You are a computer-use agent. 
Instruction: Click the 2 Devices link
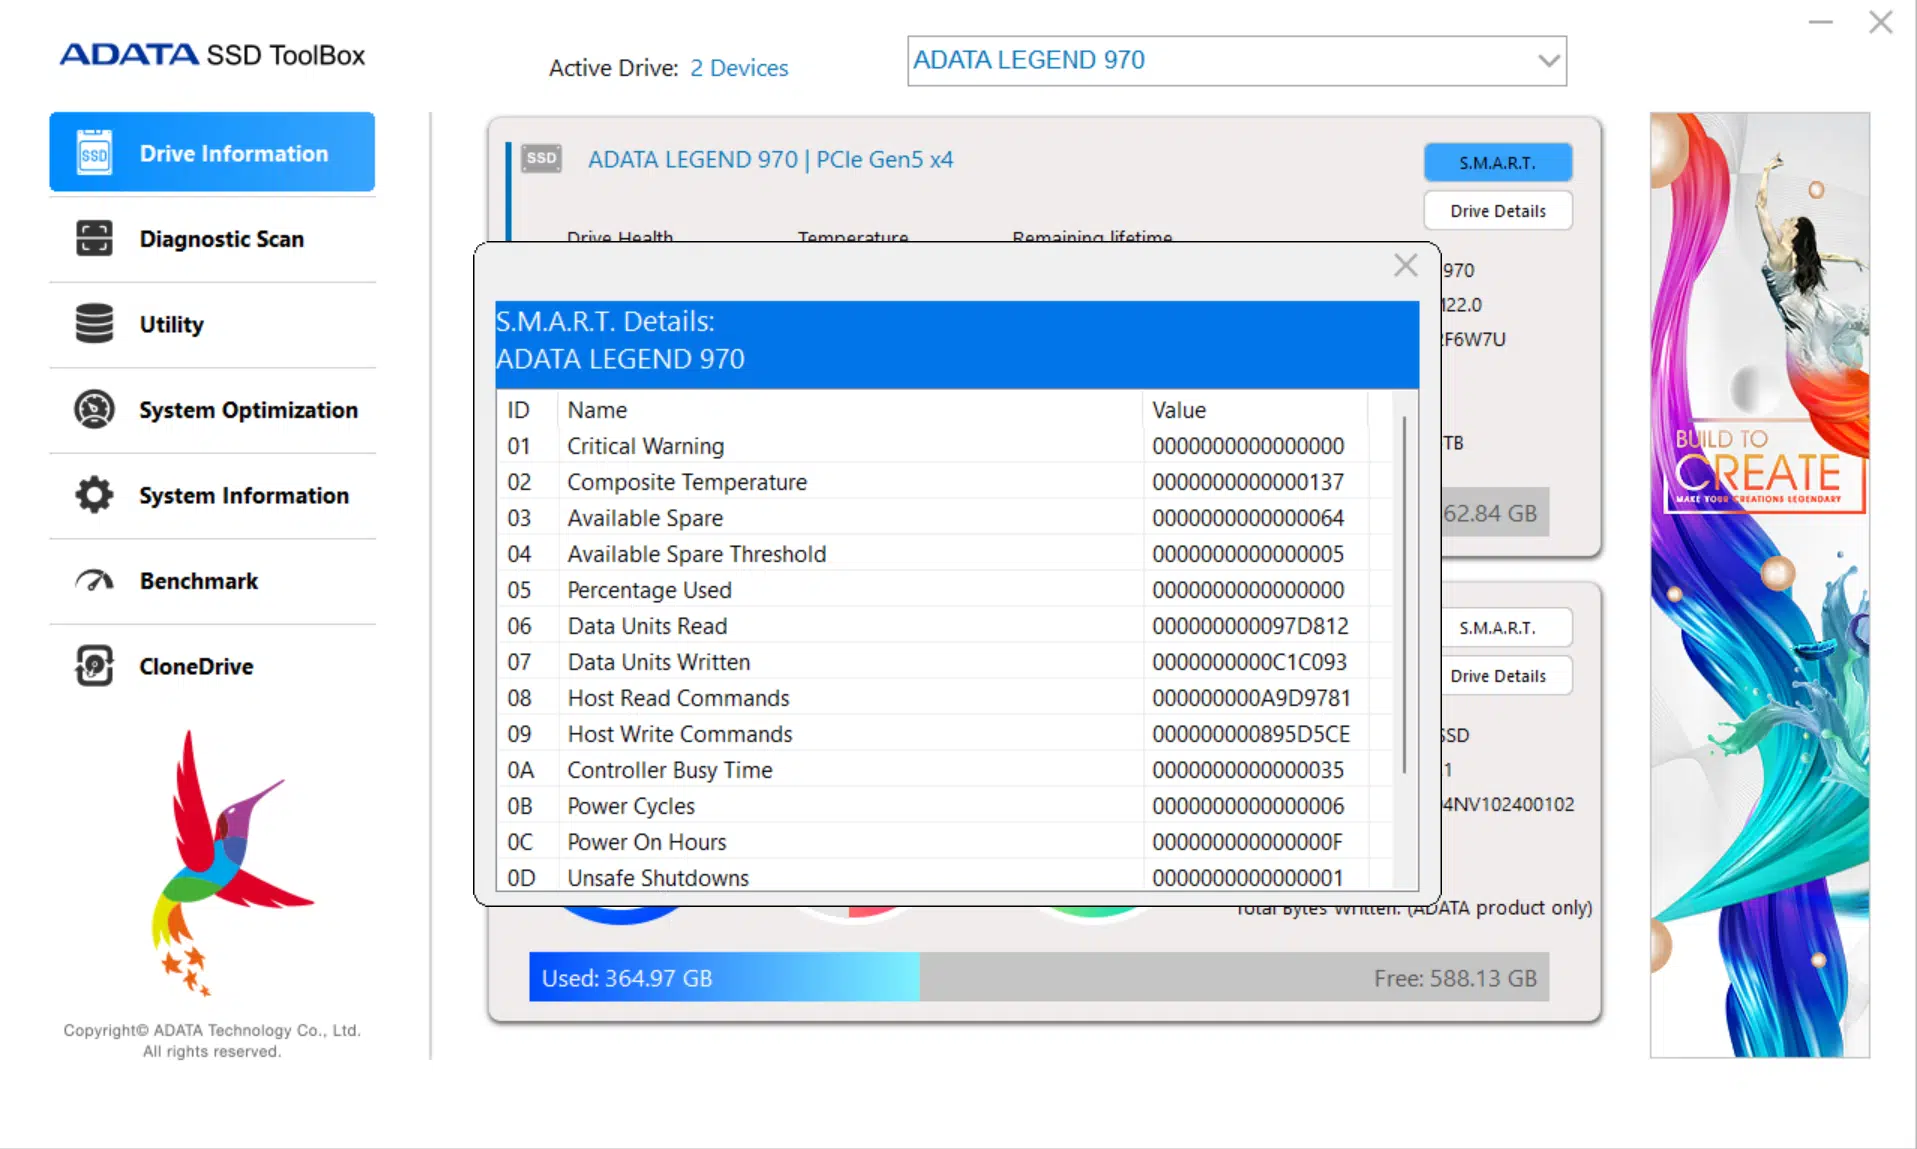pos(739,68)
